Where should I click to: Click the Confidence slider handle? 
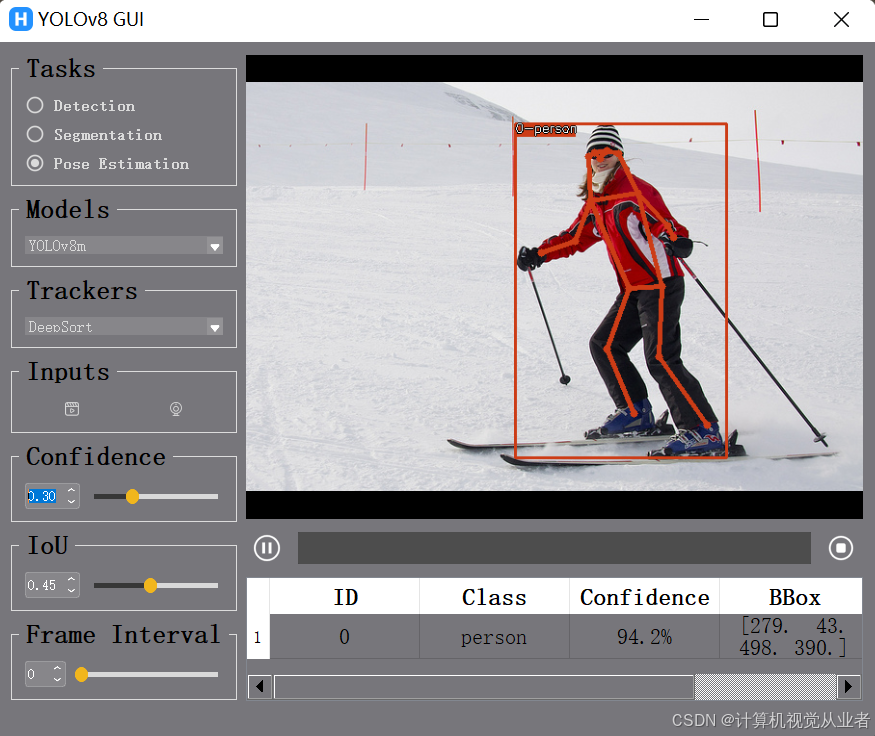pyautogui.click(x=132, y=497)
